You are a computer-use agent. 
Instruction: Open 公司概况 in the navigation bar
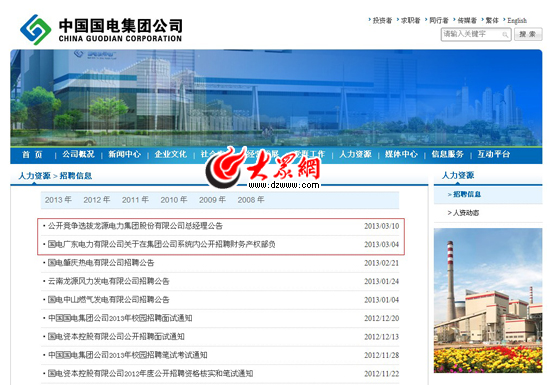tap(78, 154)
